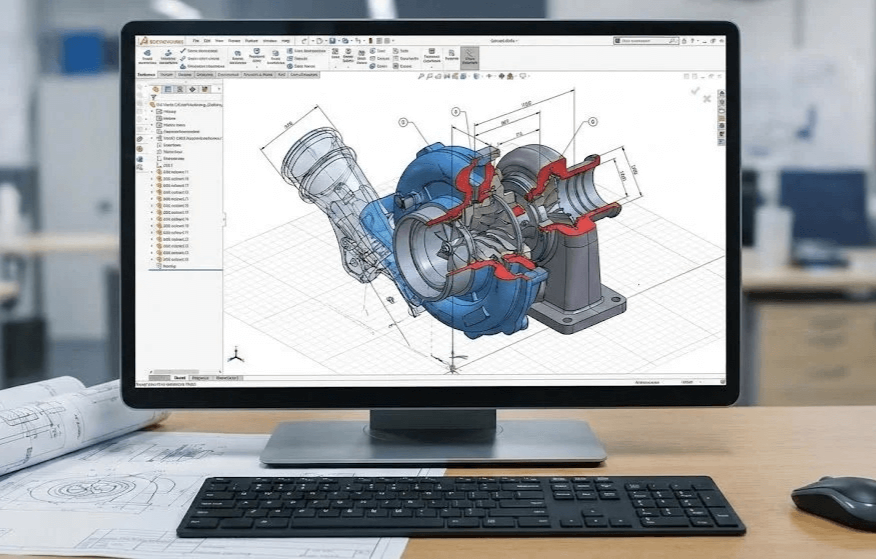The image size is (876, 559).
Task: Open the View Orientation dropdown arrow
Action: (x=469, y=77)
